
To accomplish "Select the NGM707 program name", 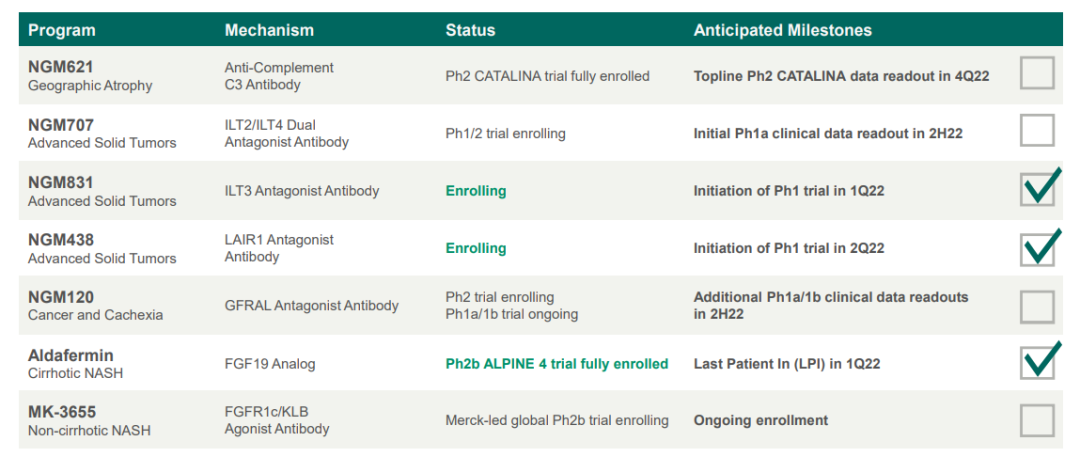I will (61, 125).
